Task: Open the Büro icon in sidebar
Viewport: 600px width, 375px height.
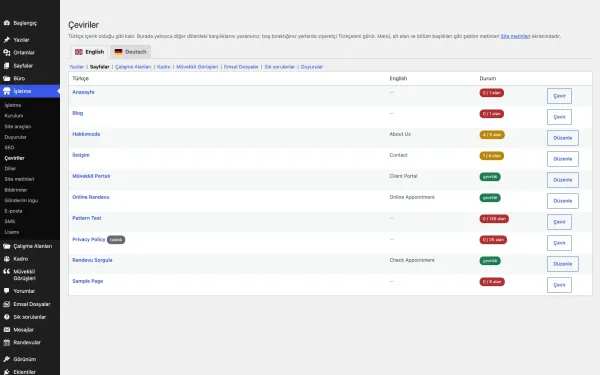Action: click(x=7, y=78)
